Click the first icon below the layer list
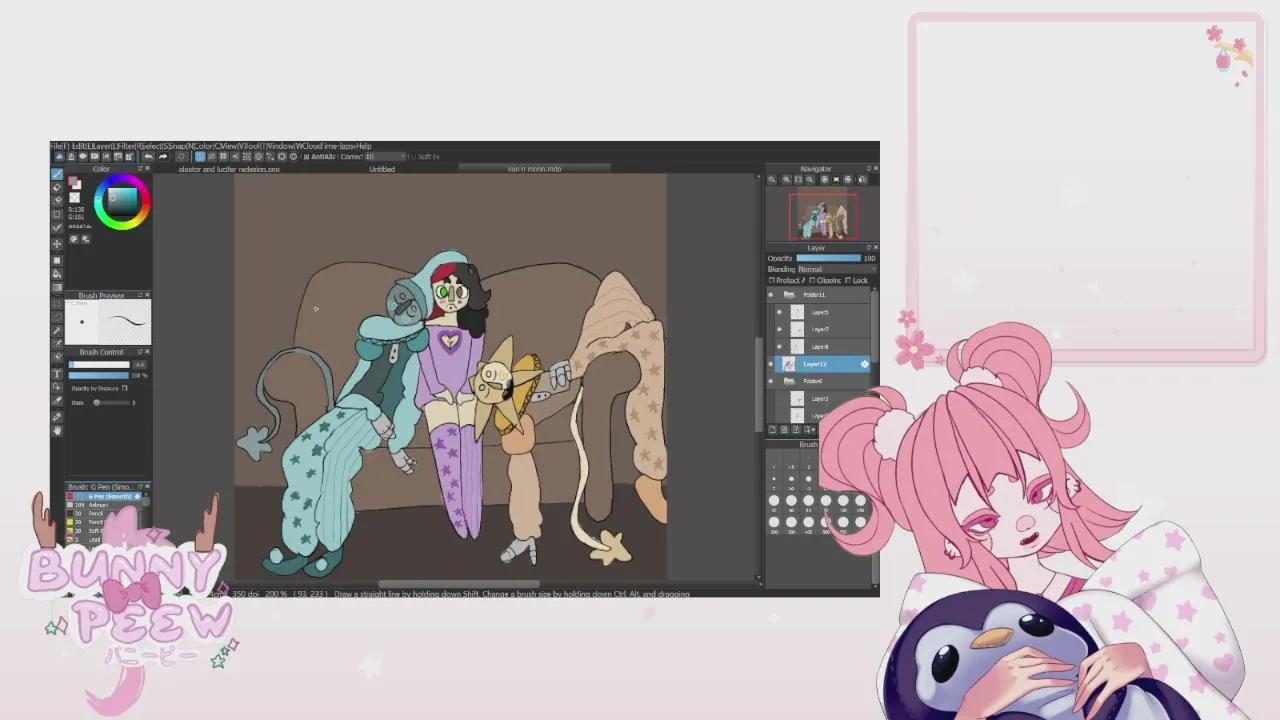The height and width of the screenshot is (720, 1280). (x=773, y=430)
